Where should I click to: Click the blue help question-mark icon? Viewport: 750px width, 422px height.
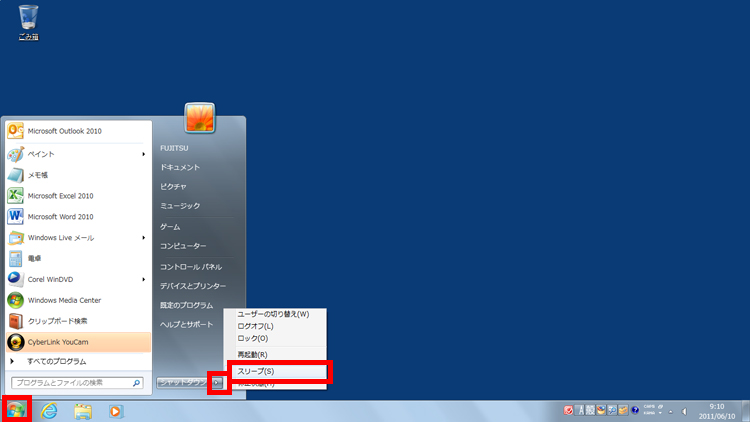[x=635, y=410]
